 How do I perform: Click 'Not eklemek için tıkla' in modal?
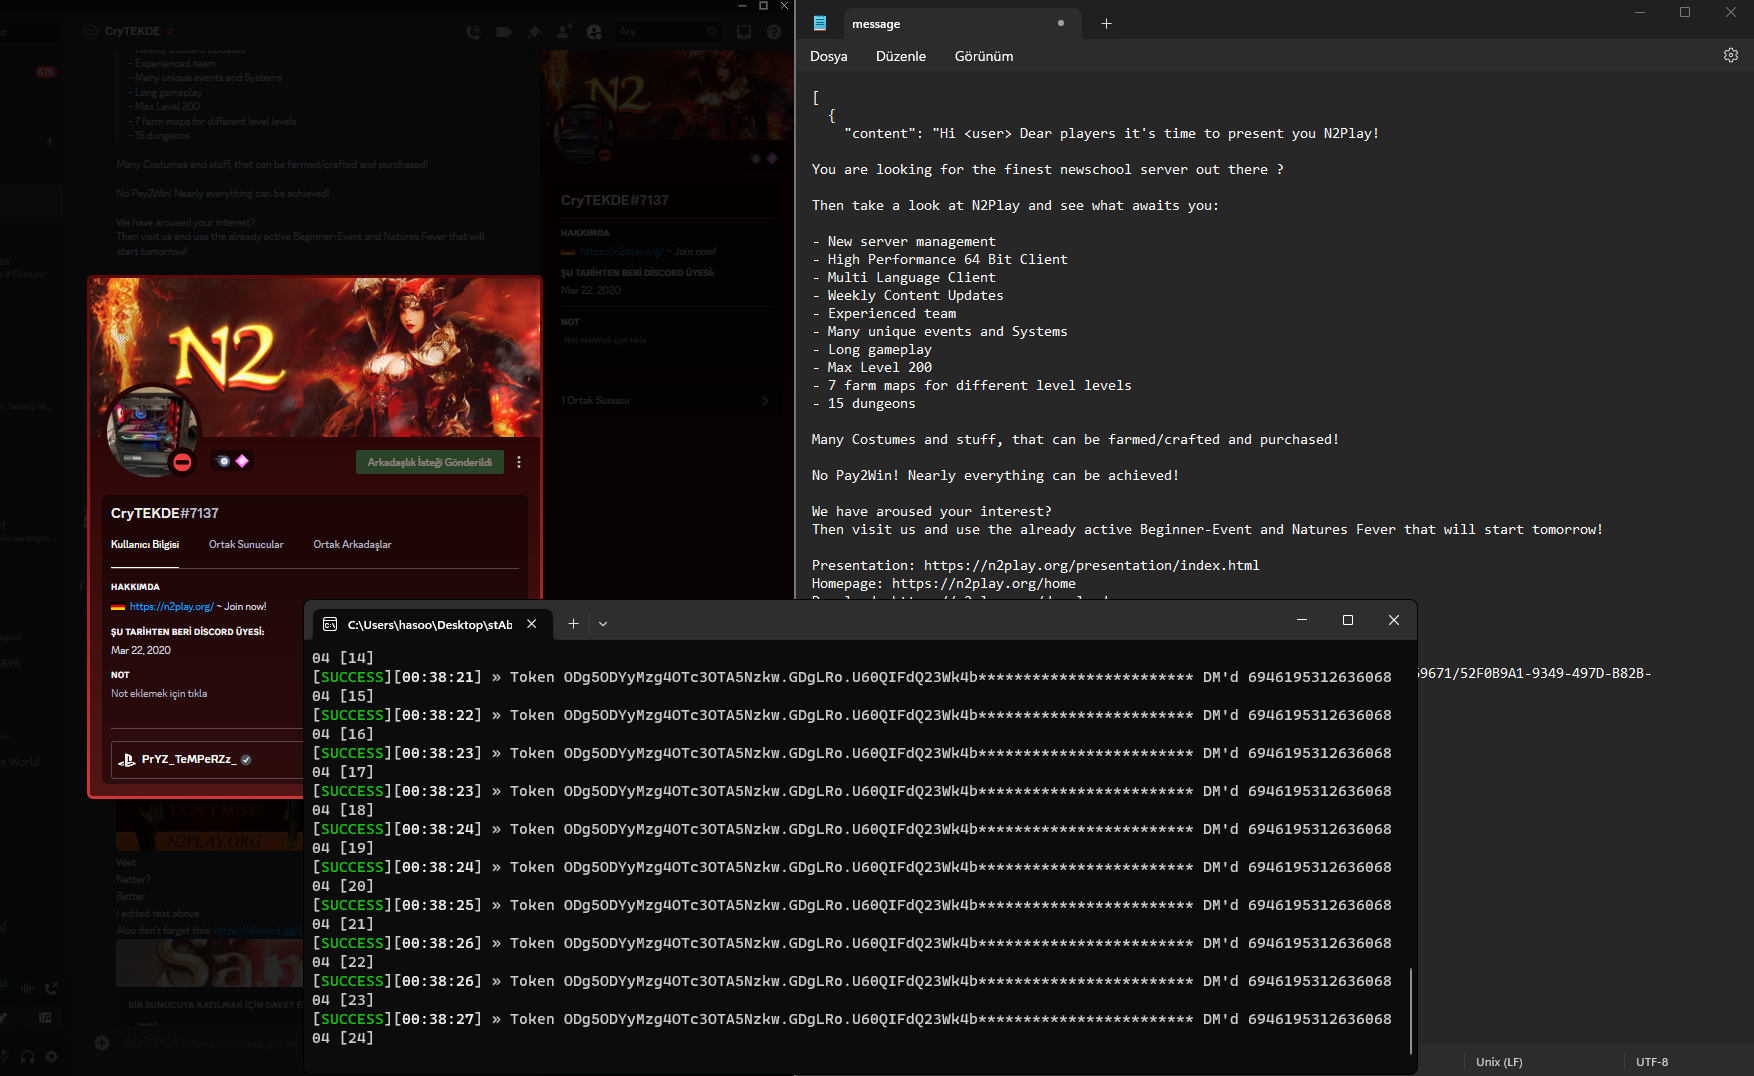point(159,693)
